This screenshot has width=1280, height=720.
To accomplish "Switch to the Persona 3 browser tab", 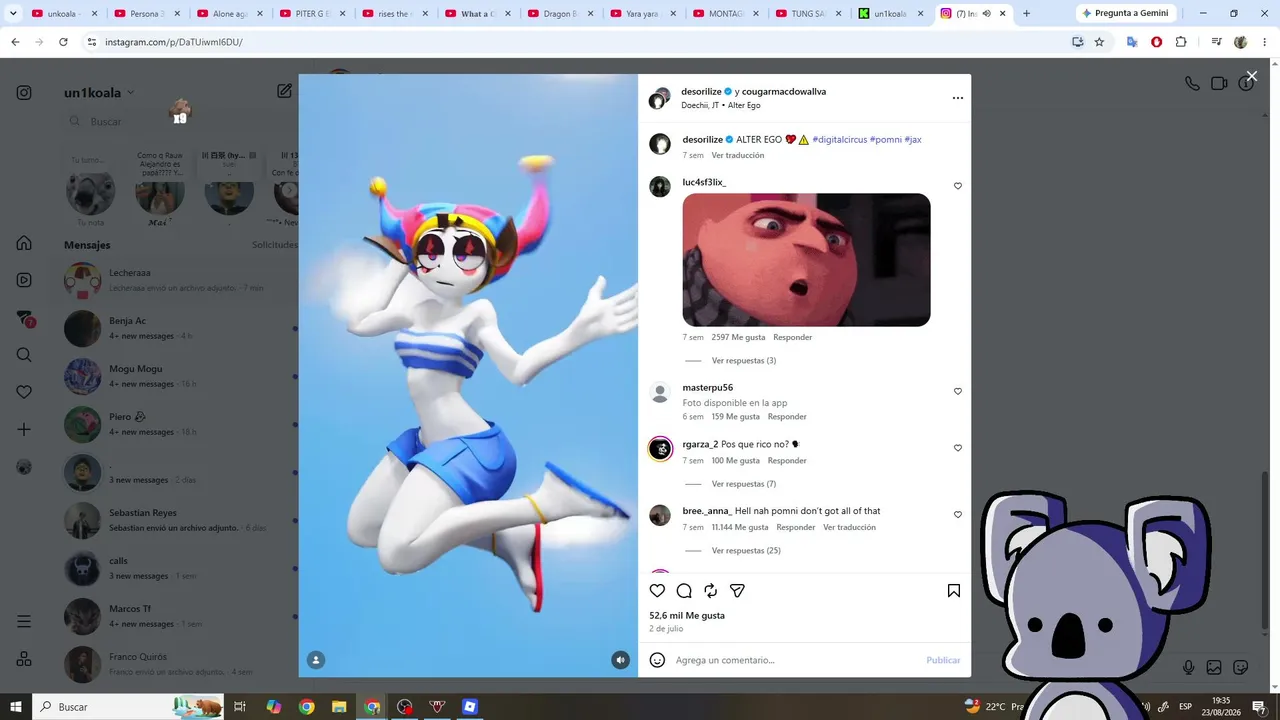I will click(x=148, y=14).
